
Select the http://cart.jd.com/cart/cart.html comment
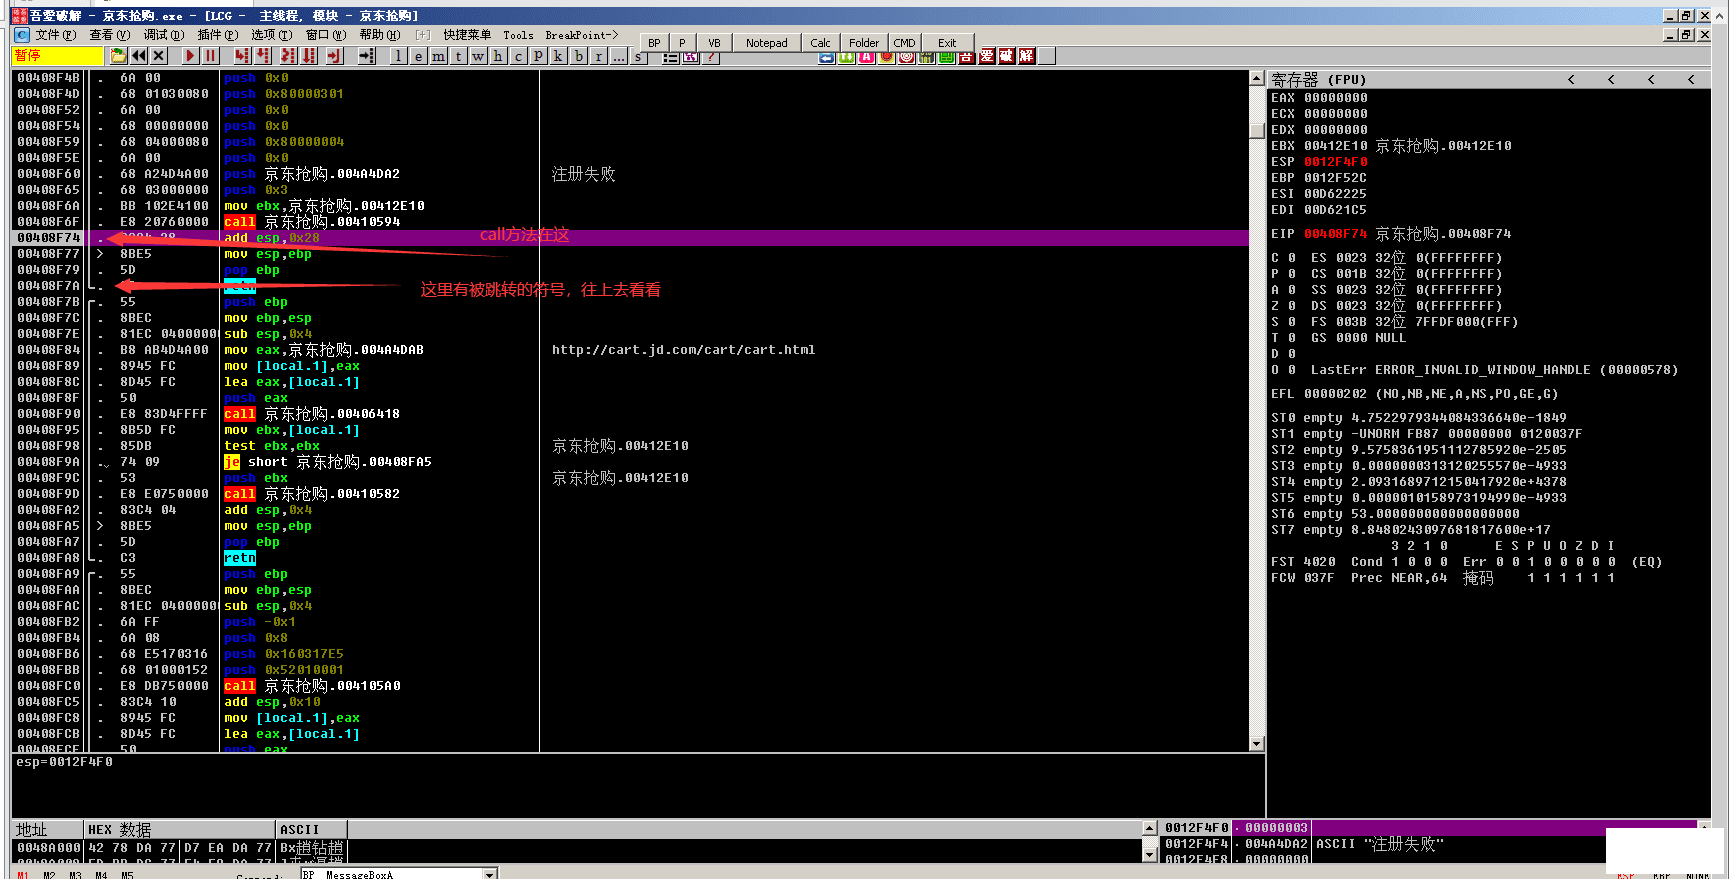coord(683,350)
